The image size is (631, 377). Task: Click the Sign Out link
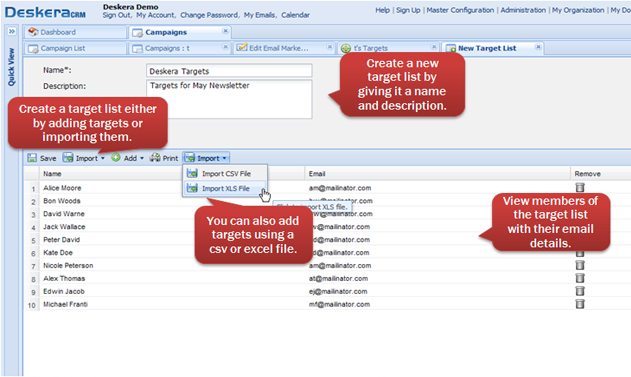[116, 15]
